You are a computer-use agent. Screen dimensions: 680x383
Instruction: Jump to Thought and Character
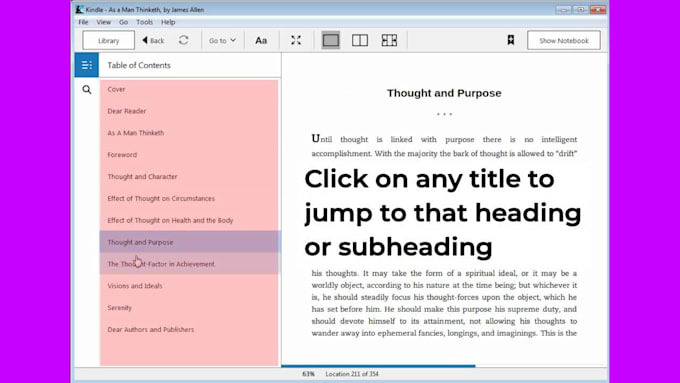pos(142,177)
